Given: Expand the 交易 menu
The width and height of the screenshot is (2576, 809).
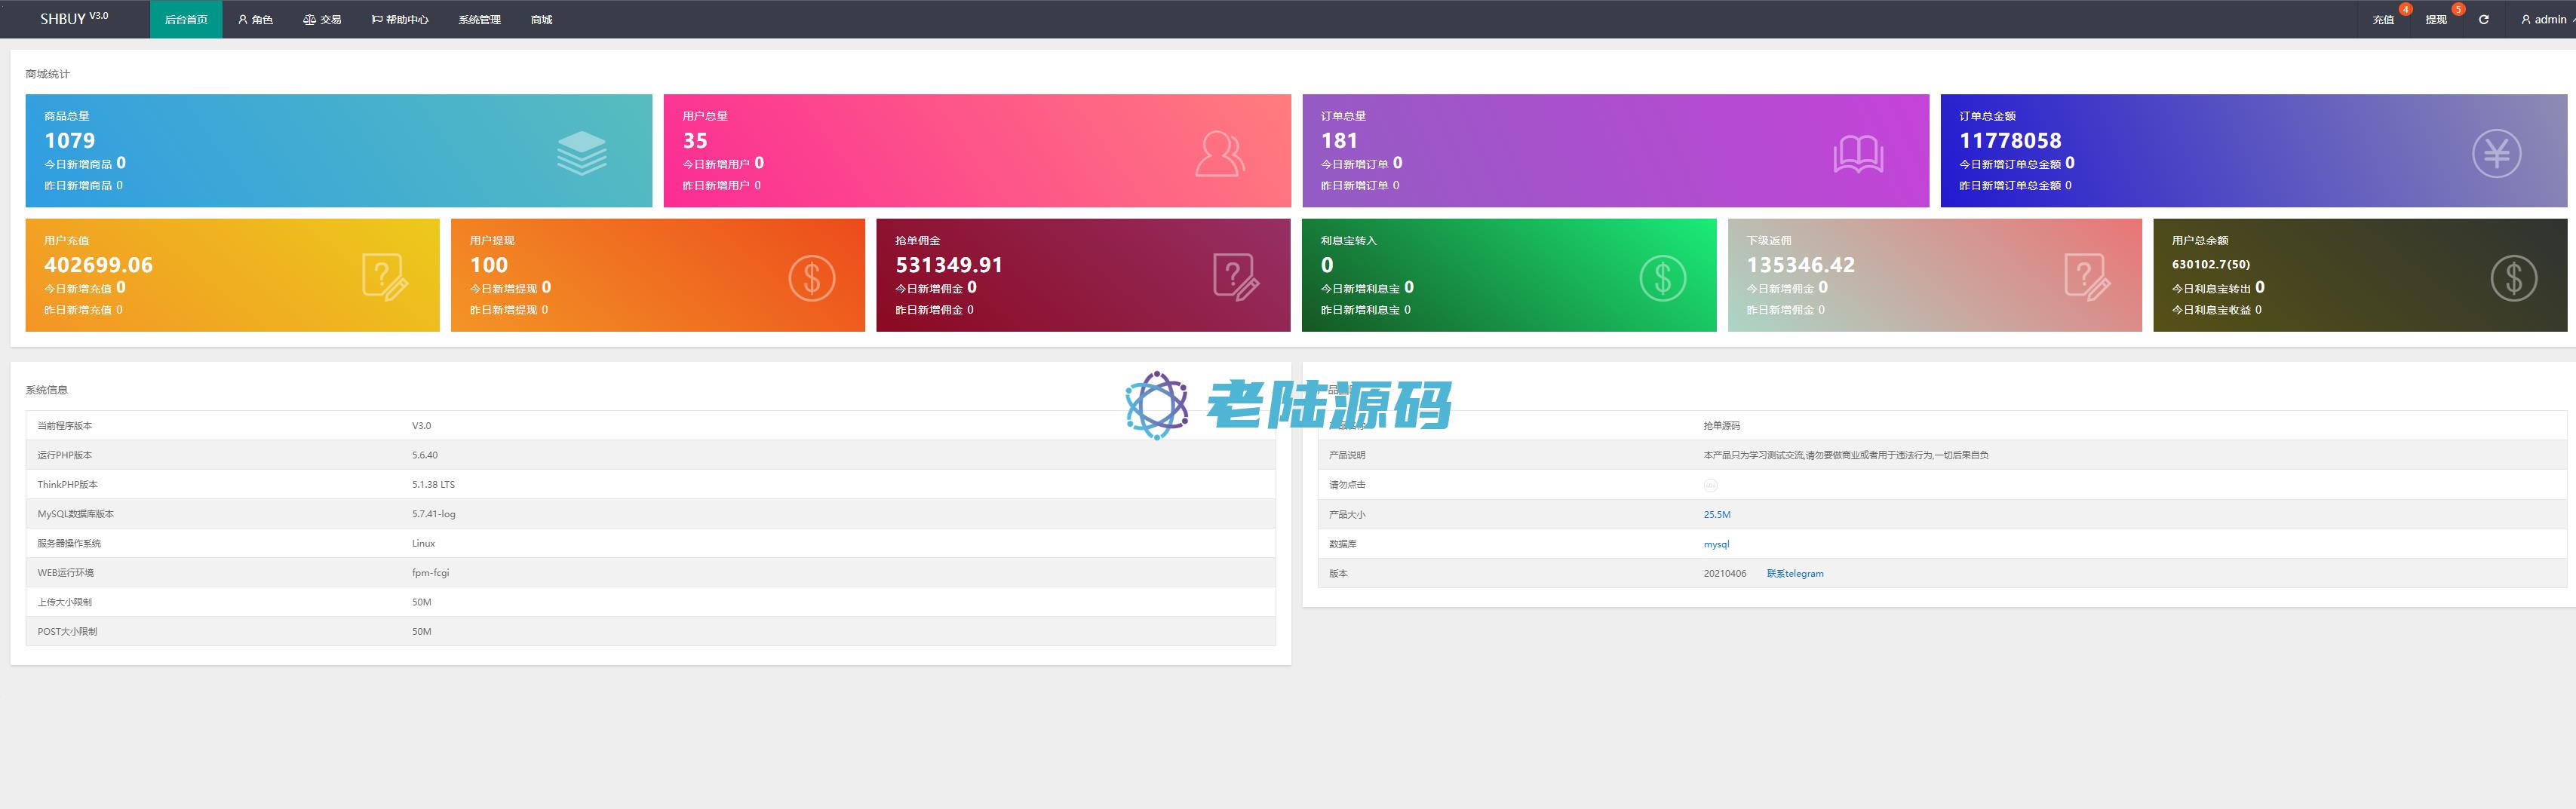Looking at the screenshot, I should coord(322,20).
